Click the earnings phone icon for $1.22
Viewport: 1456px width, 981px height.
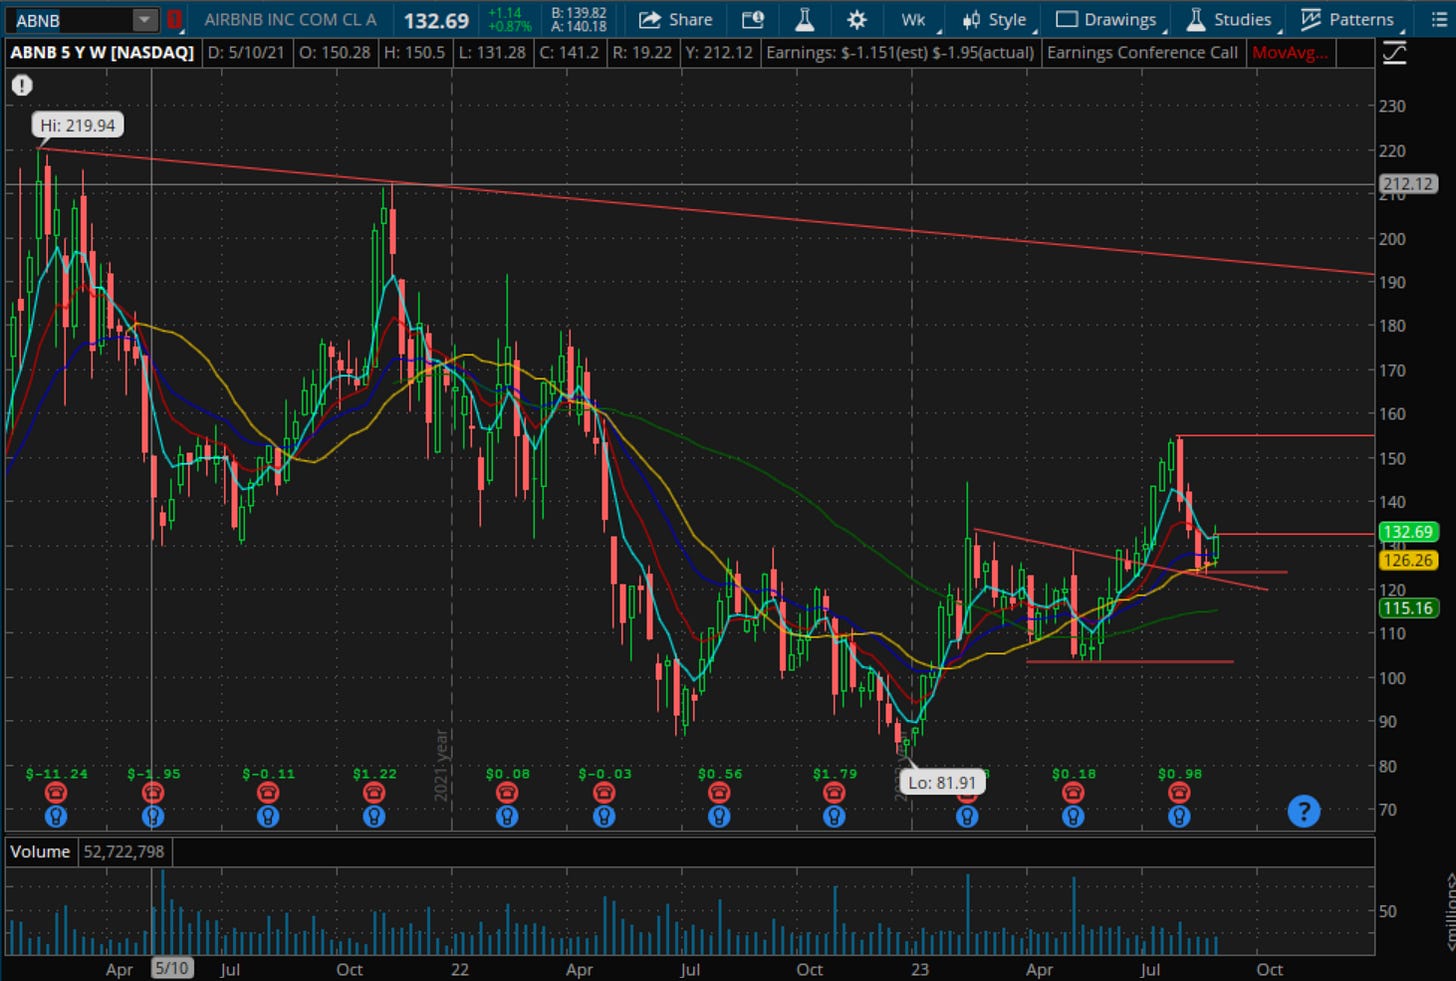[374, 793]
